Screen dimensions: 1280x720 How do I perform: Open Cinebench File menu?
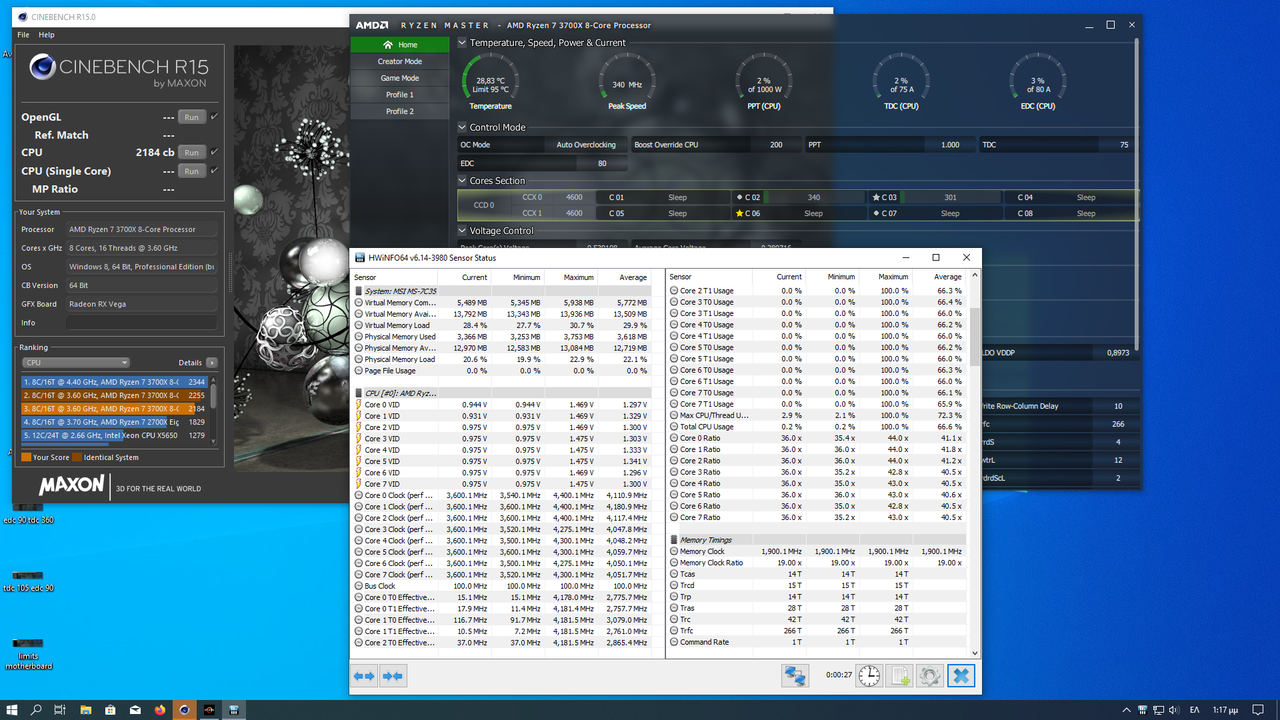coord(23,35)
